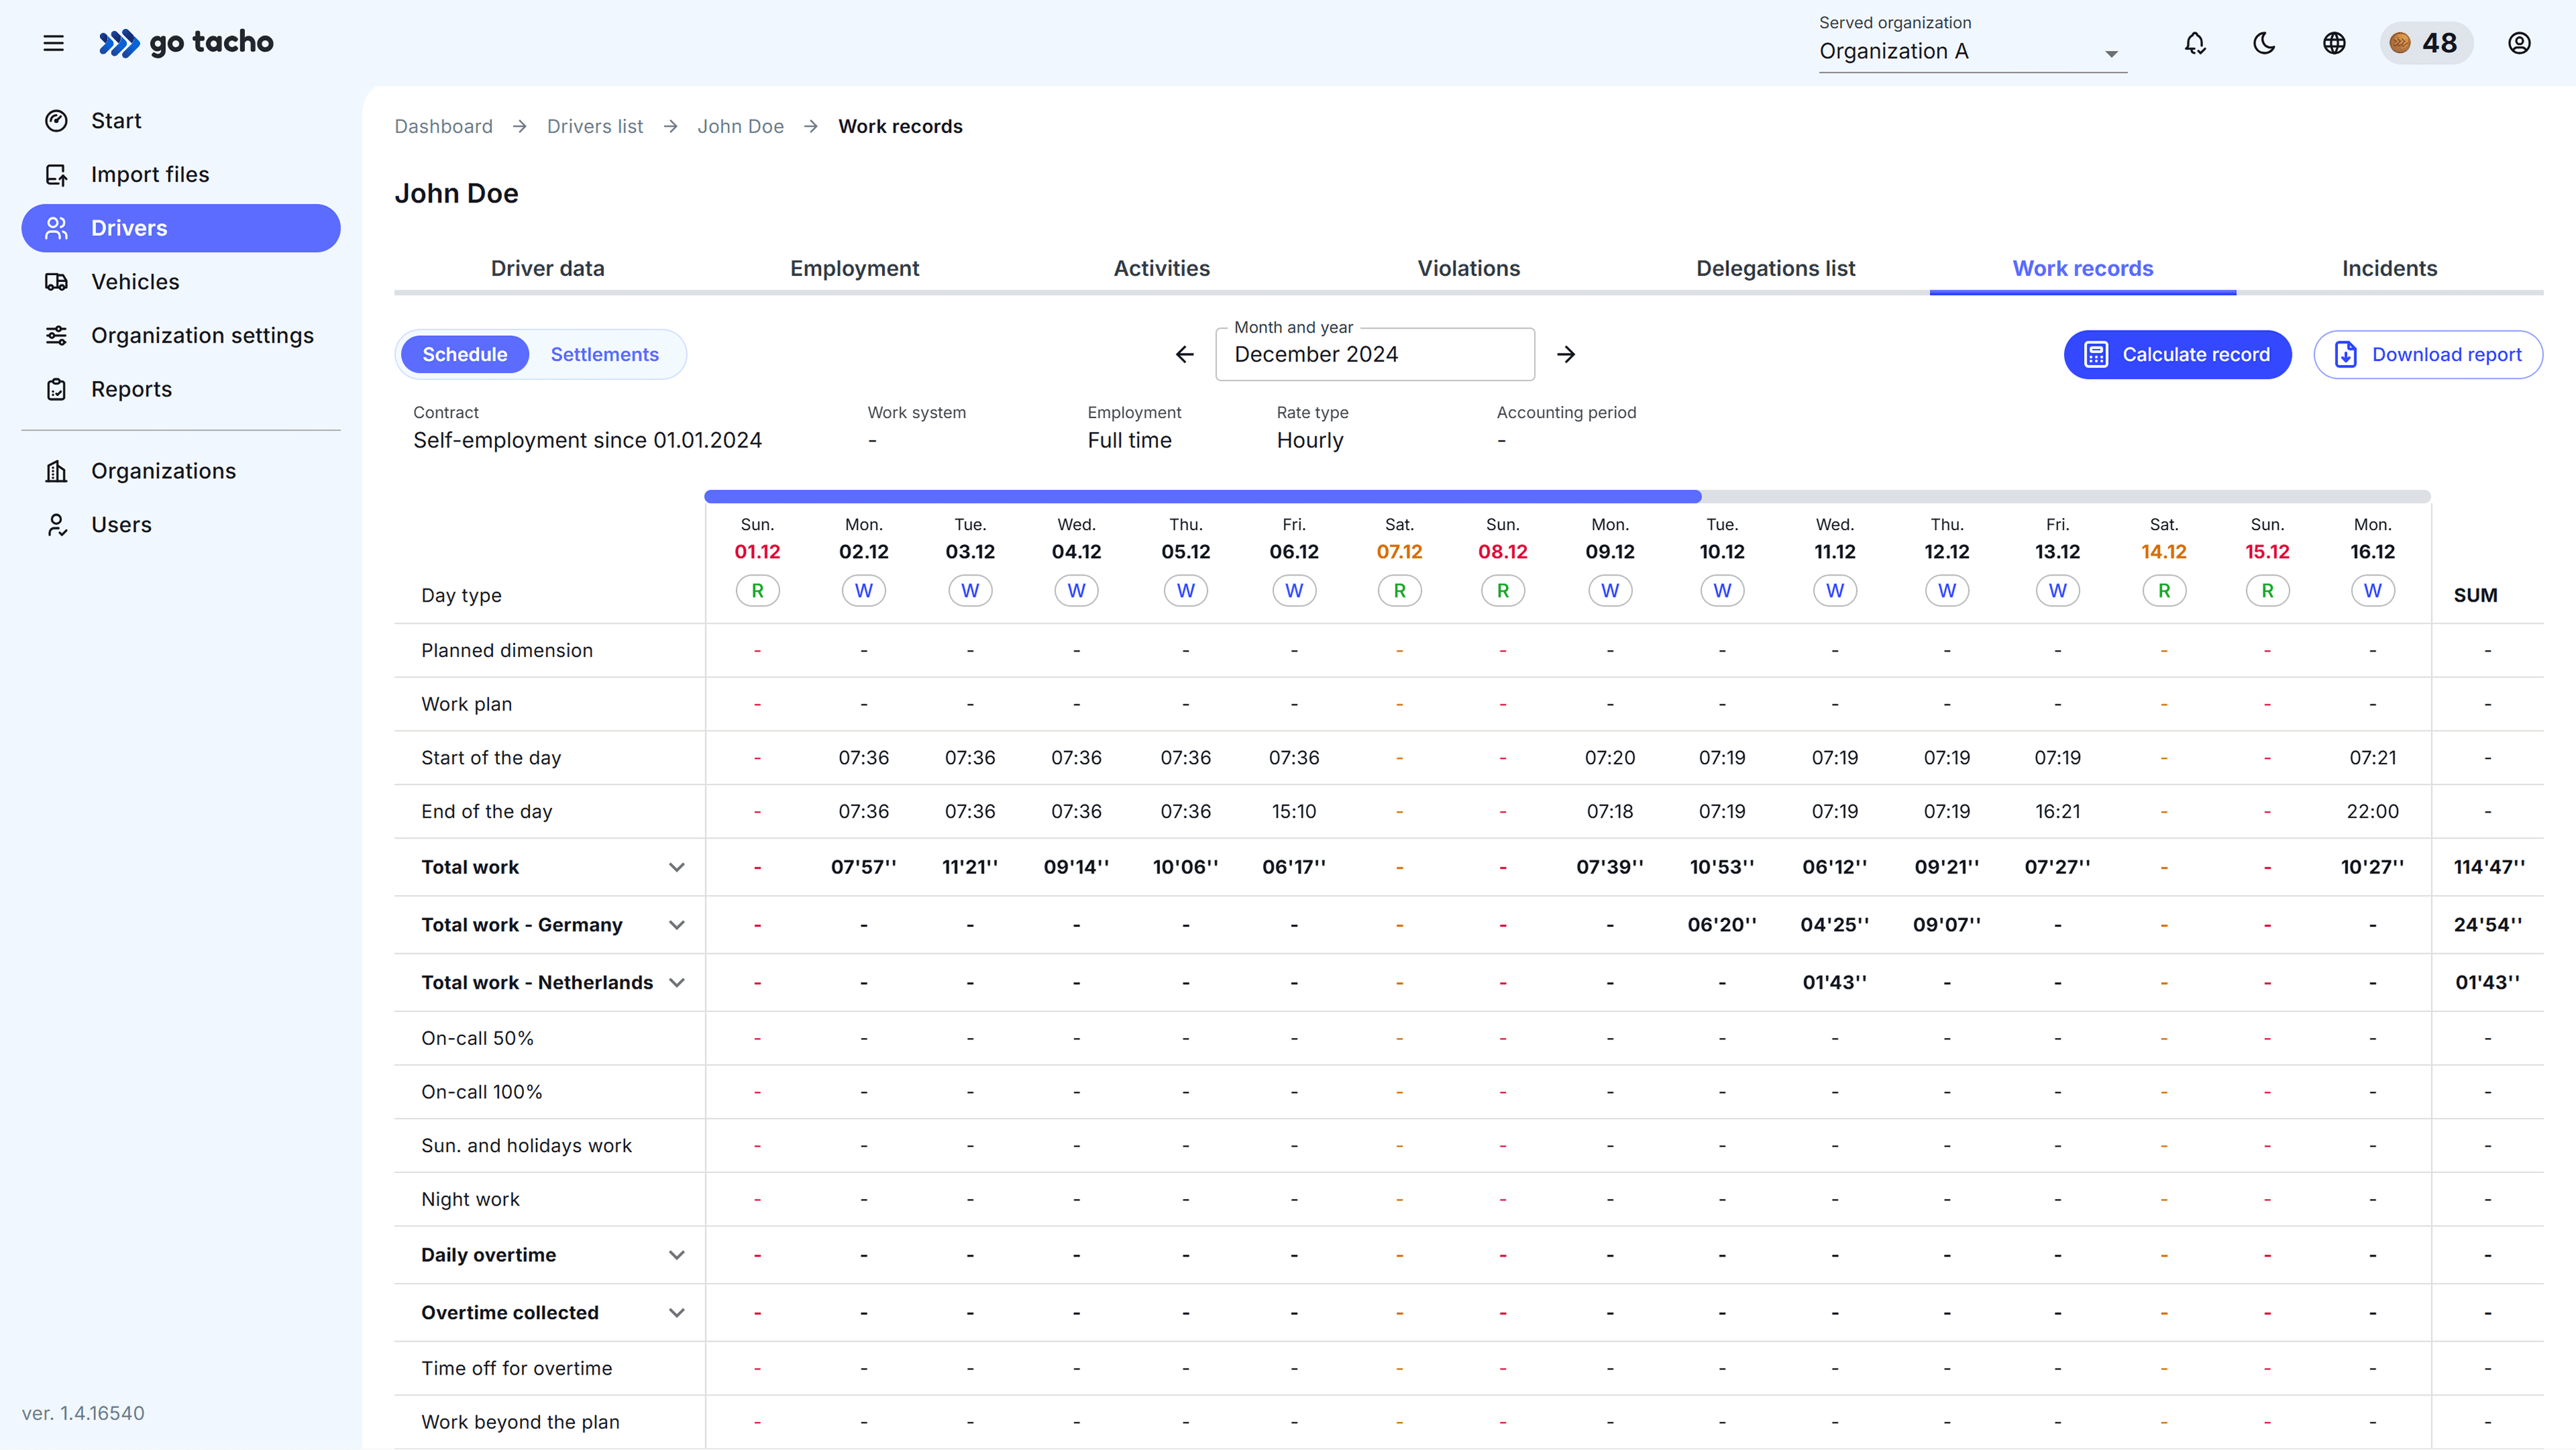The width and height of the screenshot is (2576, 1450).
Task: Switch to dark mode with the moon icon
Action: point(2263,43)
